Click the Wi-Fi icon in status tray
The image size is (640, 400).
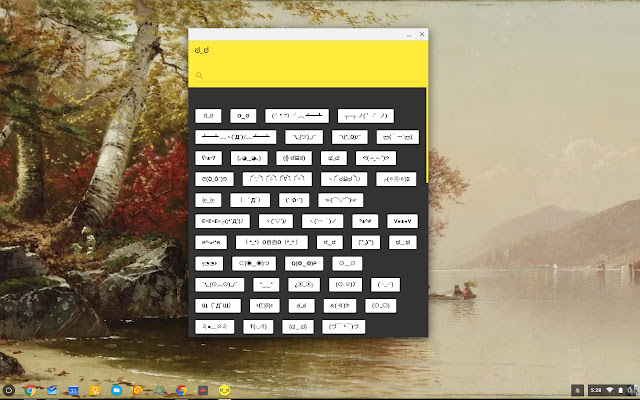(609, 390)
